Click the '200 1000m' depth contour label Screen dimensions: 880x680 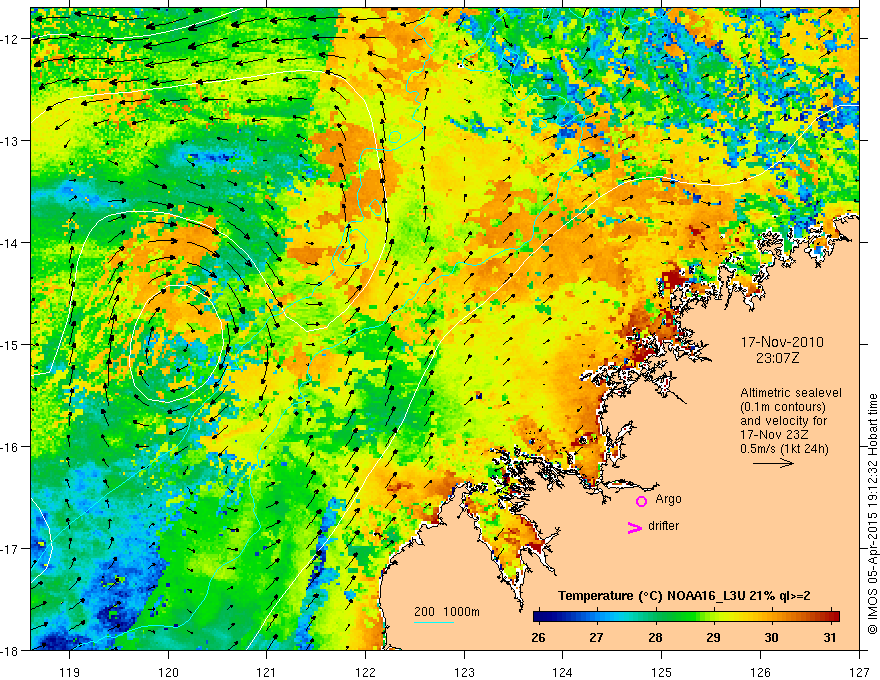tap(447, 612)
